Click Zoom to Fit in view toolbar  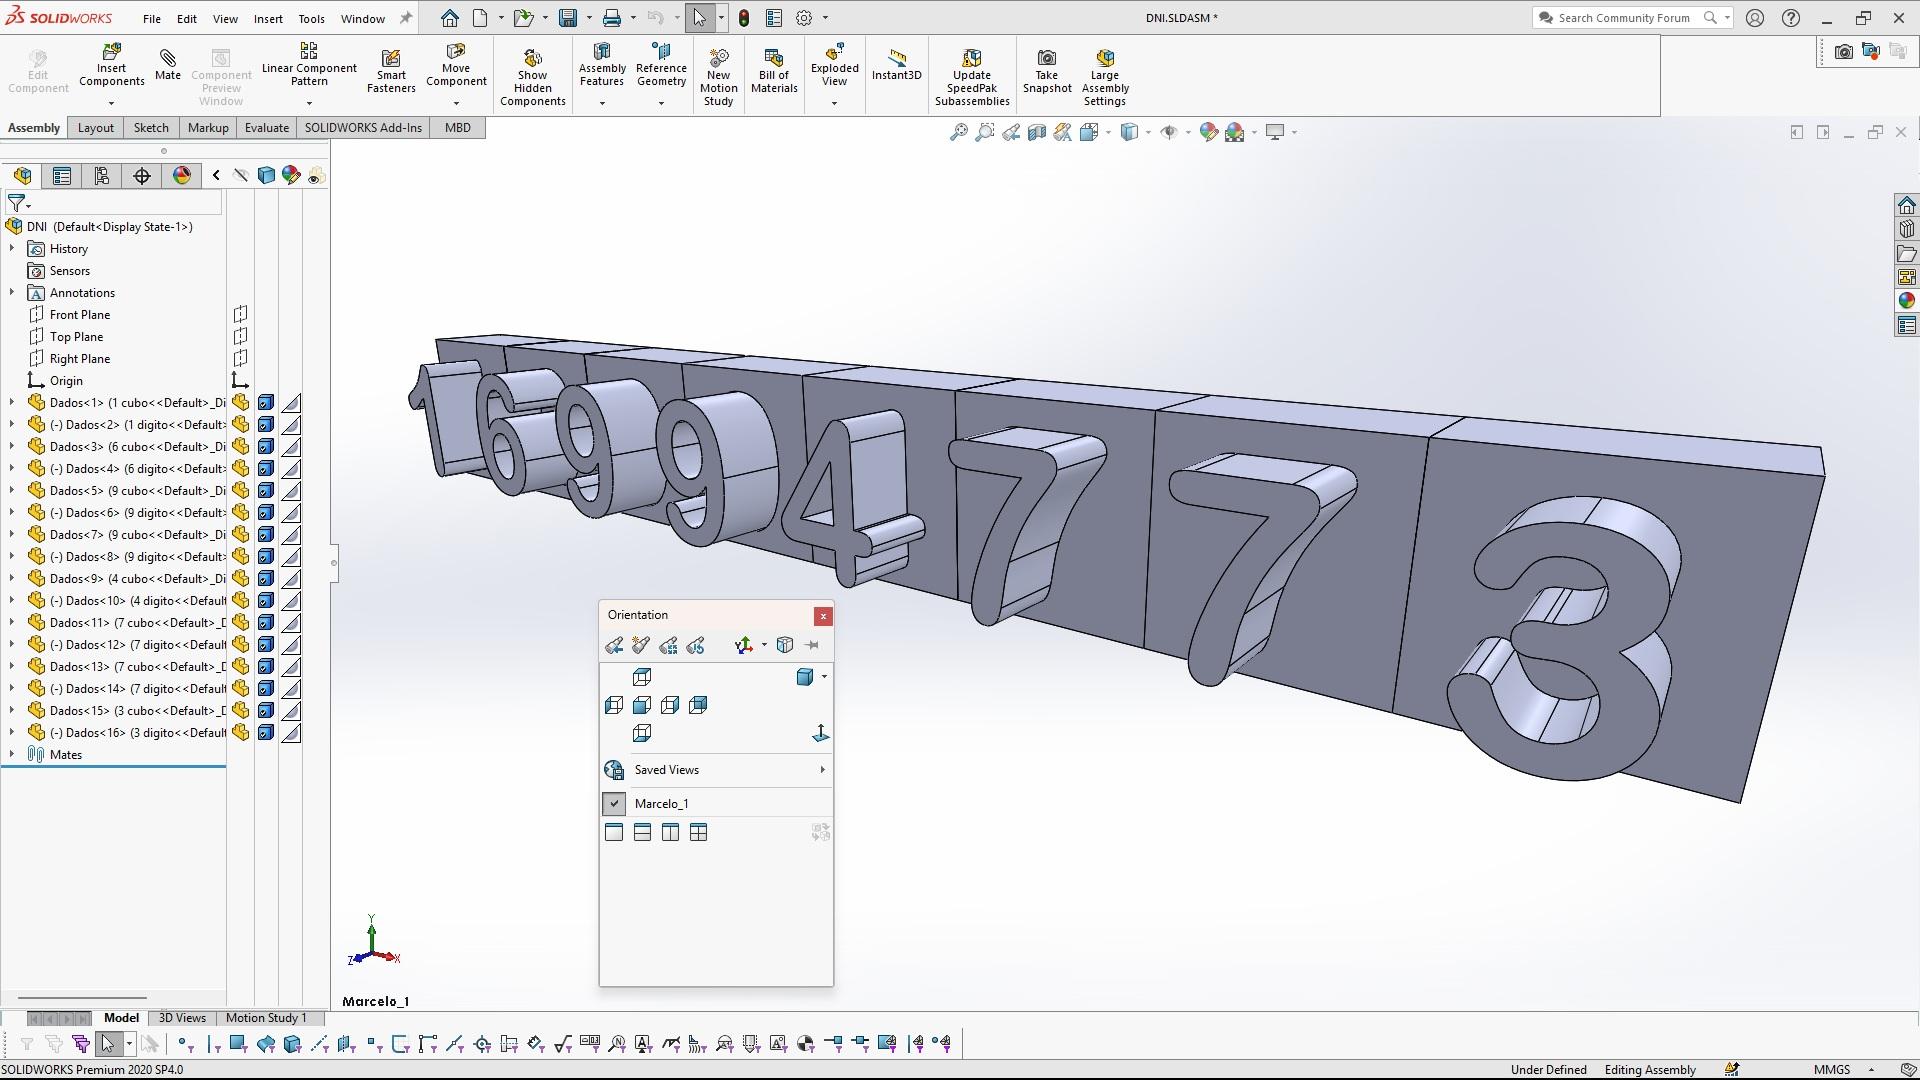point(958,132)
